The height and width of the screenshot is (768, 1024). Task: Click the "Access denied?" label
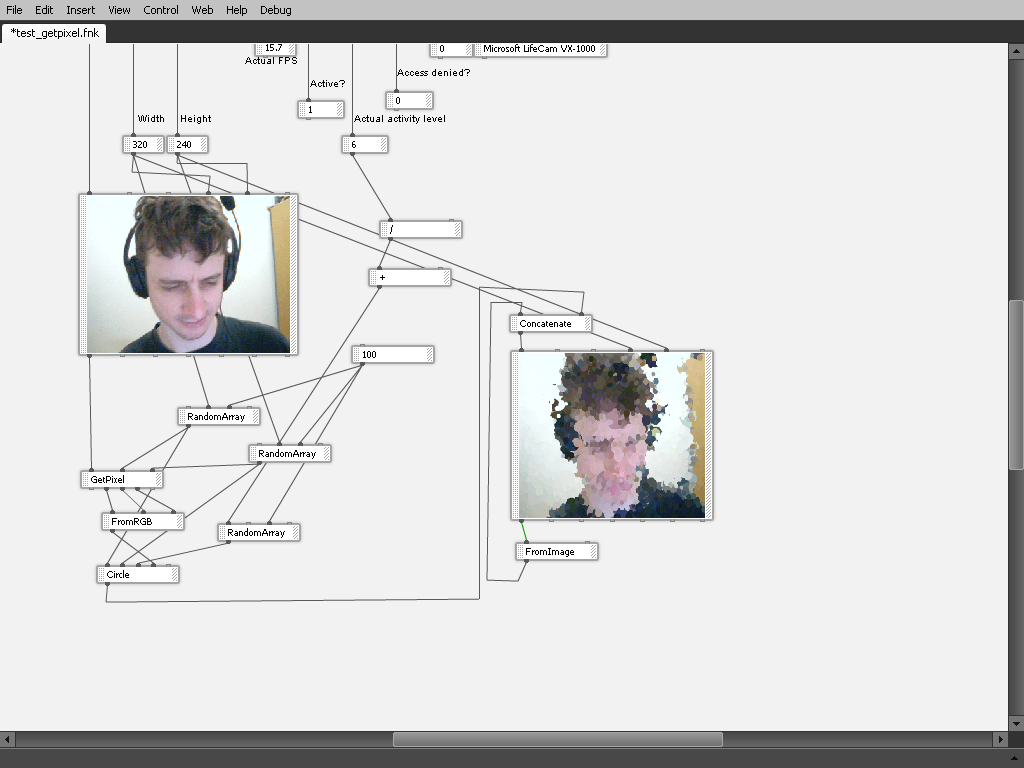[434, 72]
